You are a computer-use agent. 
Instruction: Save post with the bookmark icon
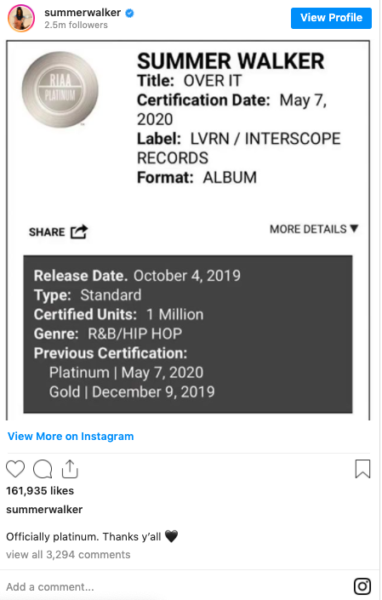(x=362, y=469)
